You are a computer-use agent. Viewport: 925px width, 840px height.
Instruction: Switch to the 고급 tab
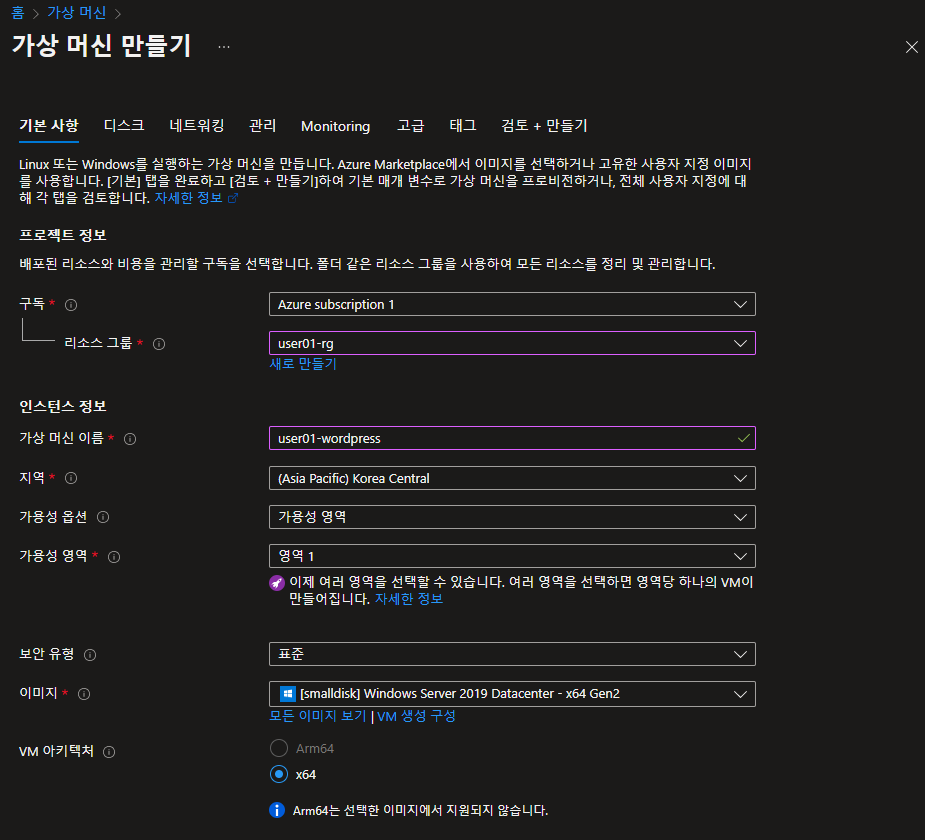pos(411,126)
